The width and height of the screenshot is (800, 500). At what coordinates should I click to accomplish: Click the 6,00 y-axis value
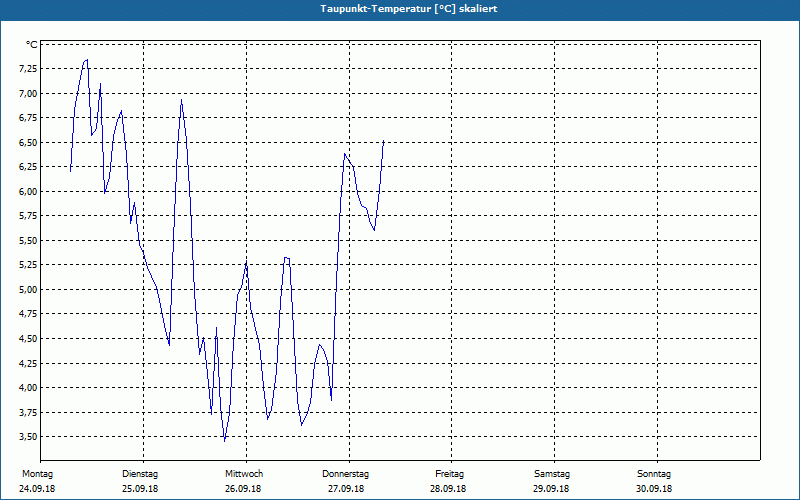[28, 191]
